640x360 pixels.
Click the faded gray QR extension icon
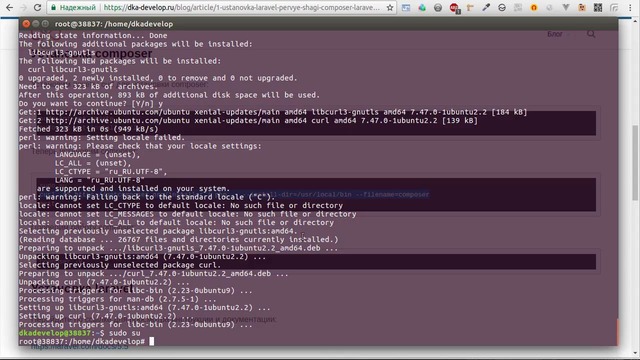518,7
